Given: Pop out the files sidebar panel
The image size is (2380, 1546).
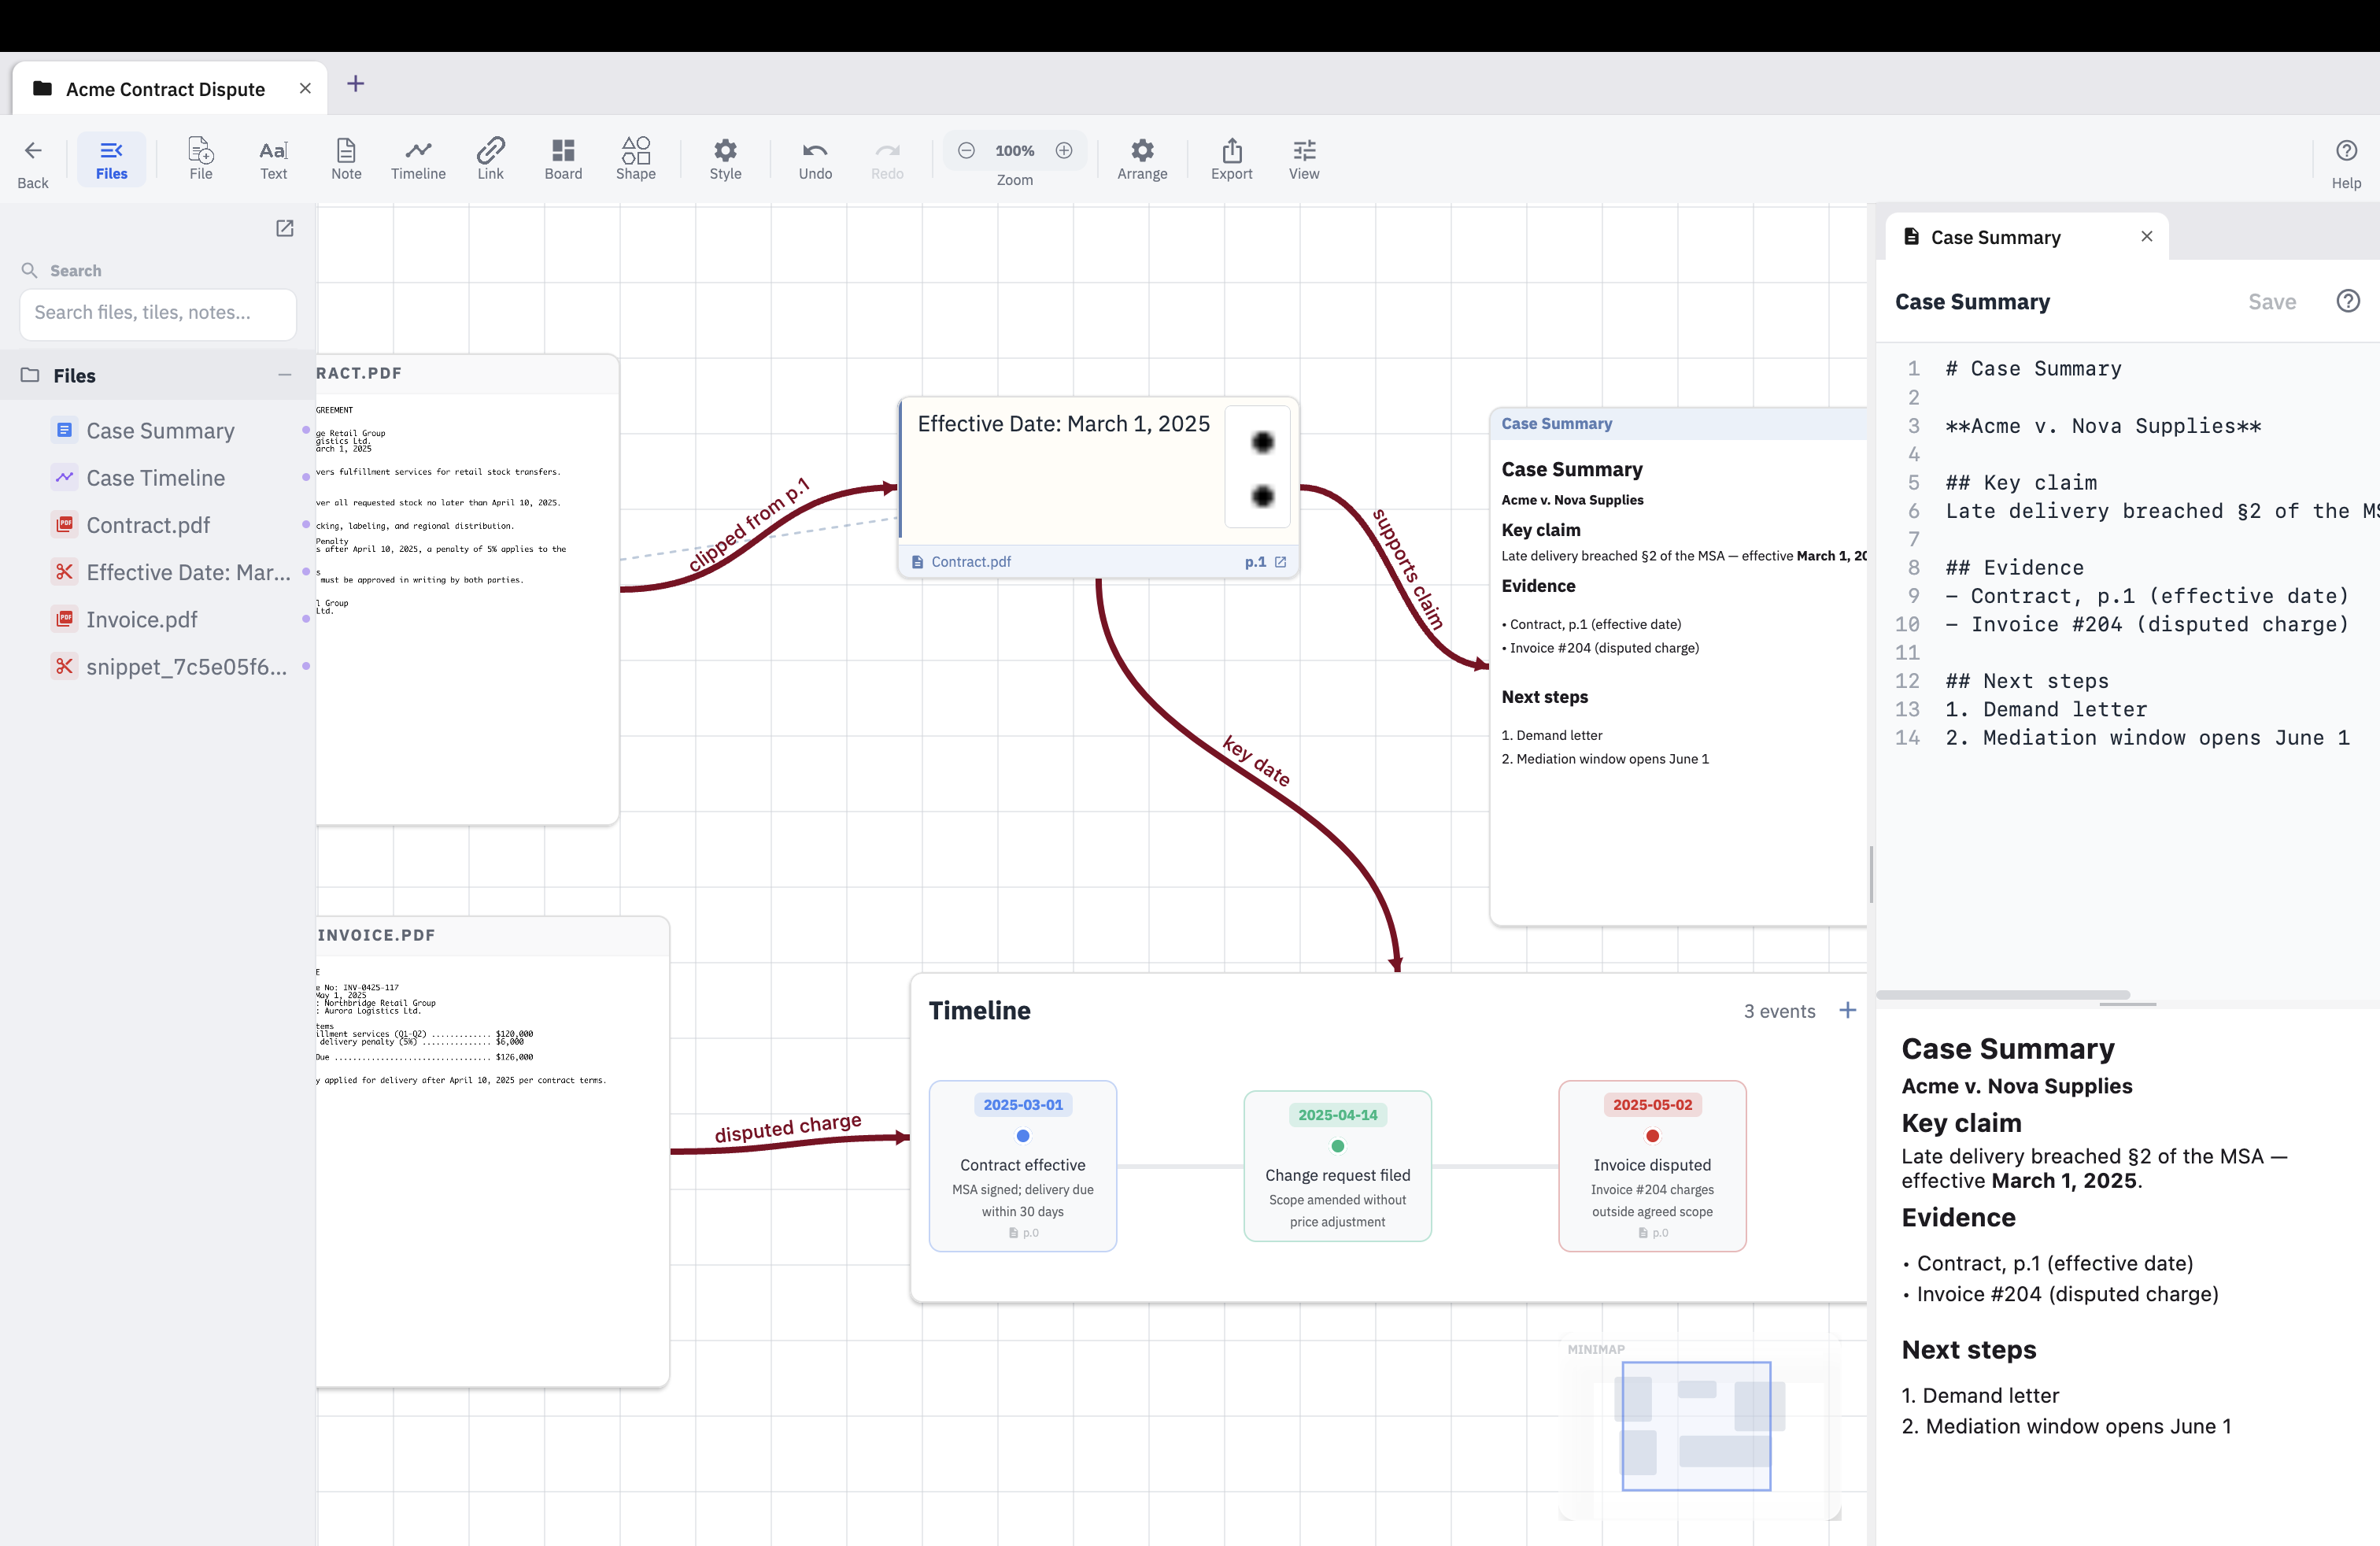Looking at the screenshot, I should (285, 229).
